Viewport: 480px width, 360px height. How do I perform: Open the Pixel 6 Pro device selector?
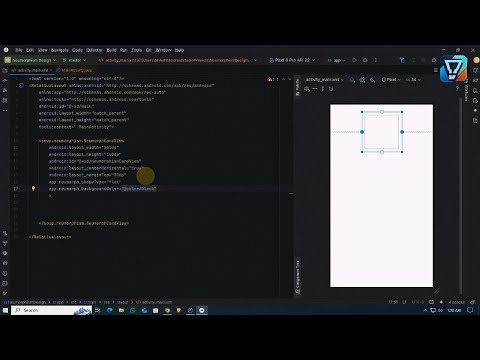(x=292, y=60)
